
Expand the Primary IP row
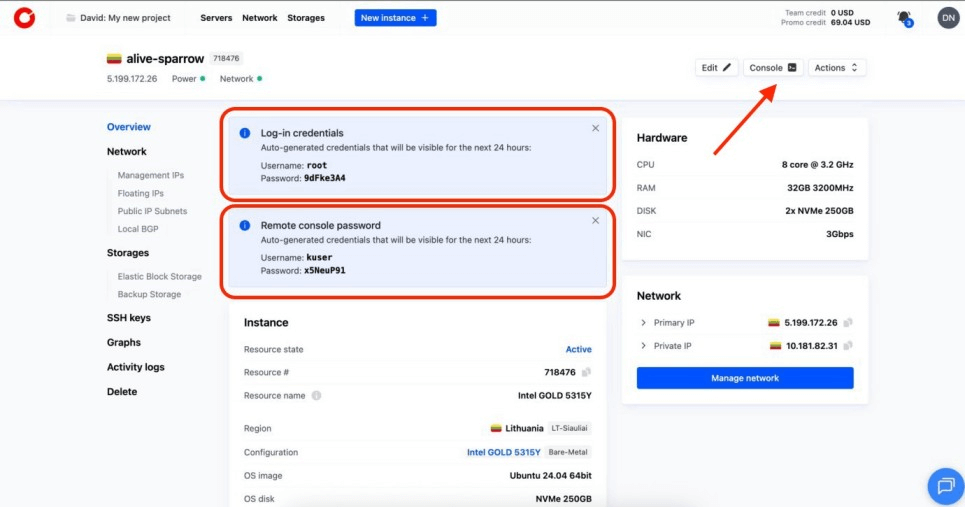pos(643,323)
